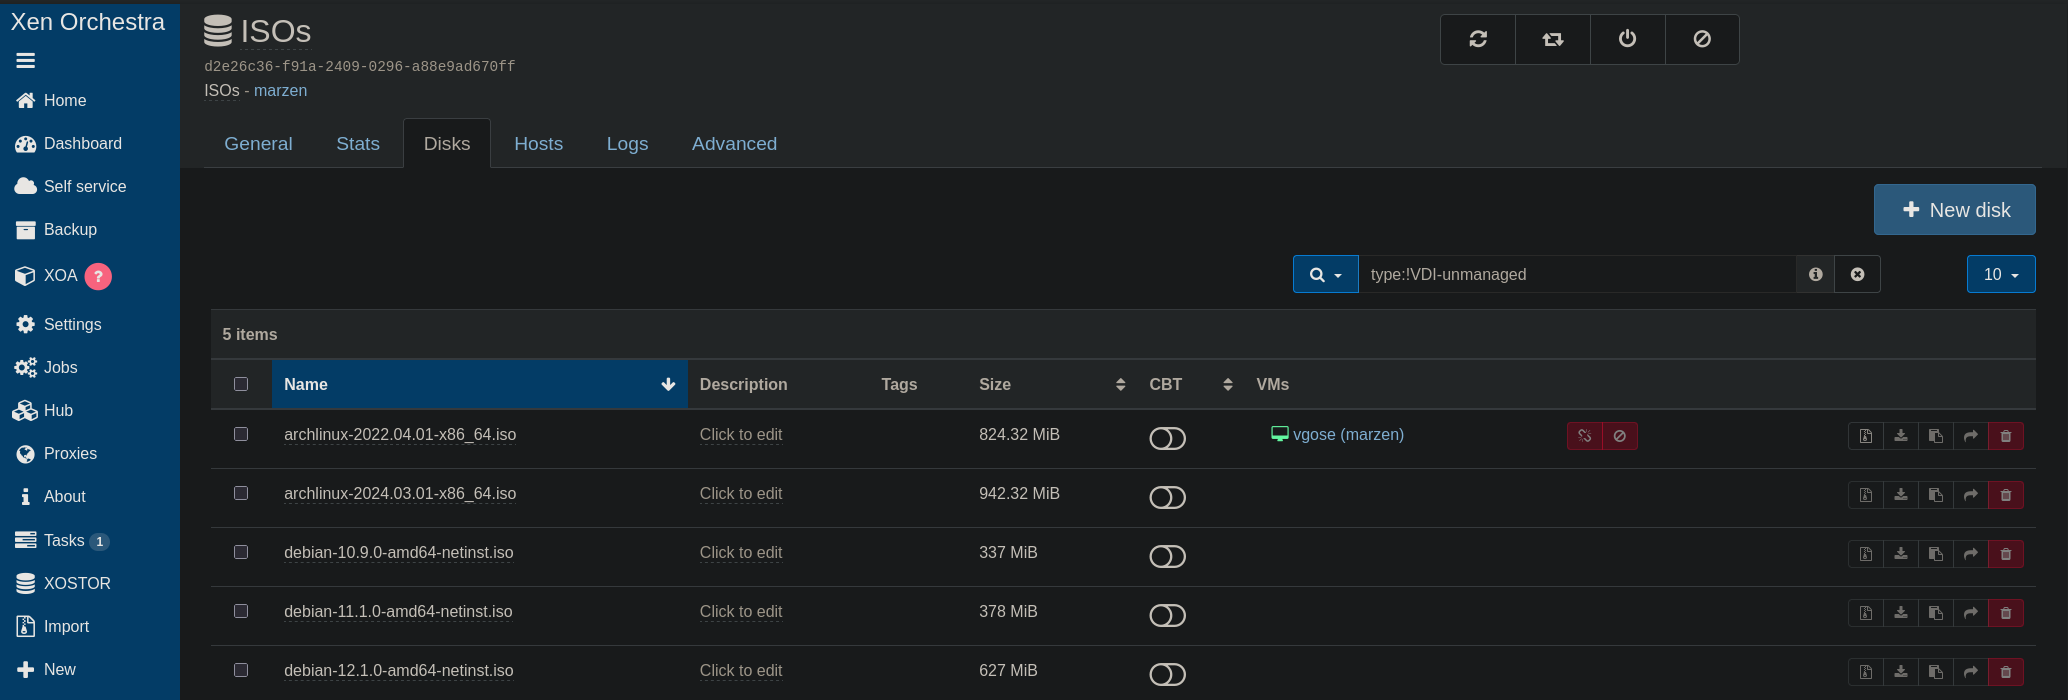2068x700 pixels.
Task: Select all disks via header checkbox
Action: click(241, 384)
